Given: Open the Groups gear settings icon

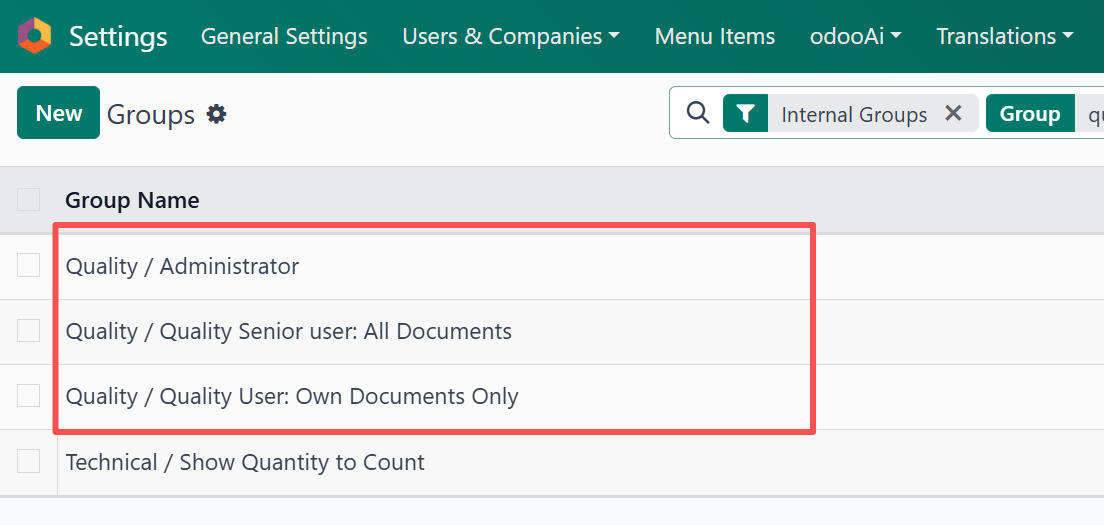Looking at the screenshot, I should [x=216, y=115].
